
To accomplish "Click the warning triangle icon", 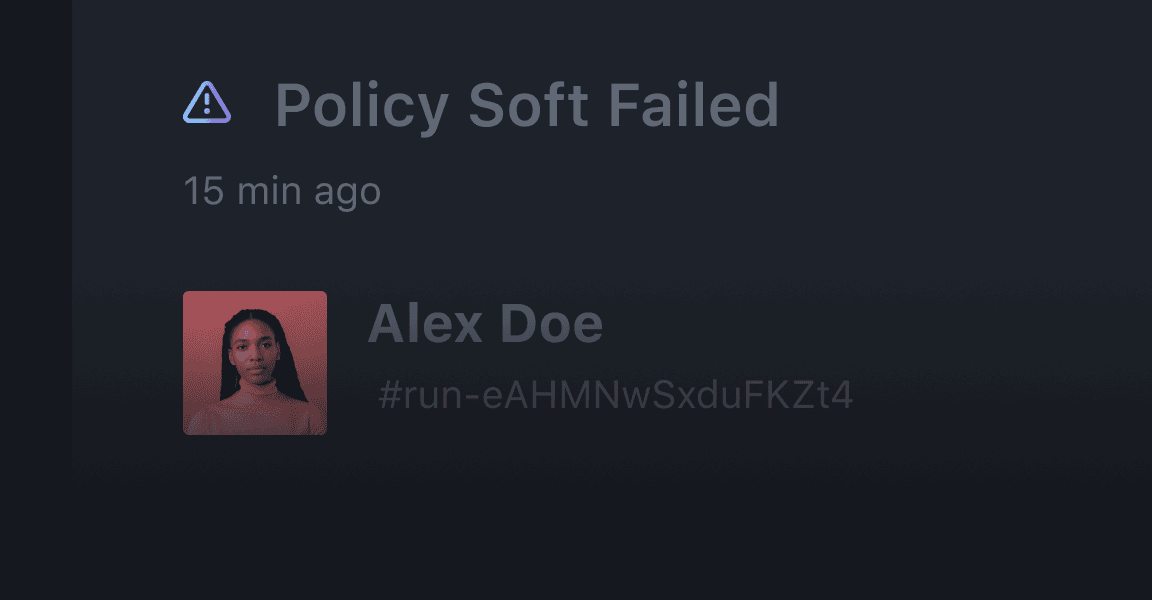I will click(x=207, y=103).
